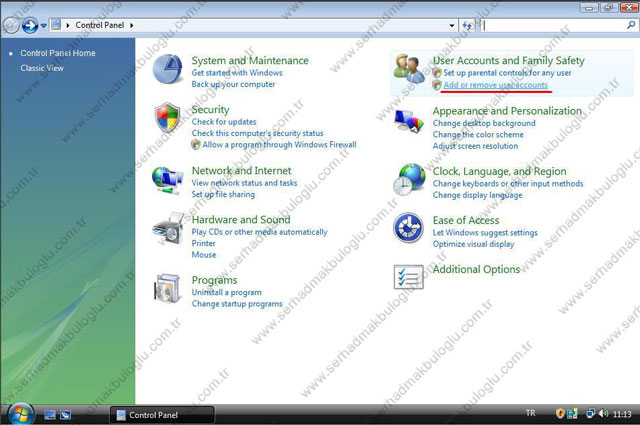
Task: Click the network tray icon
Action: 590,414
